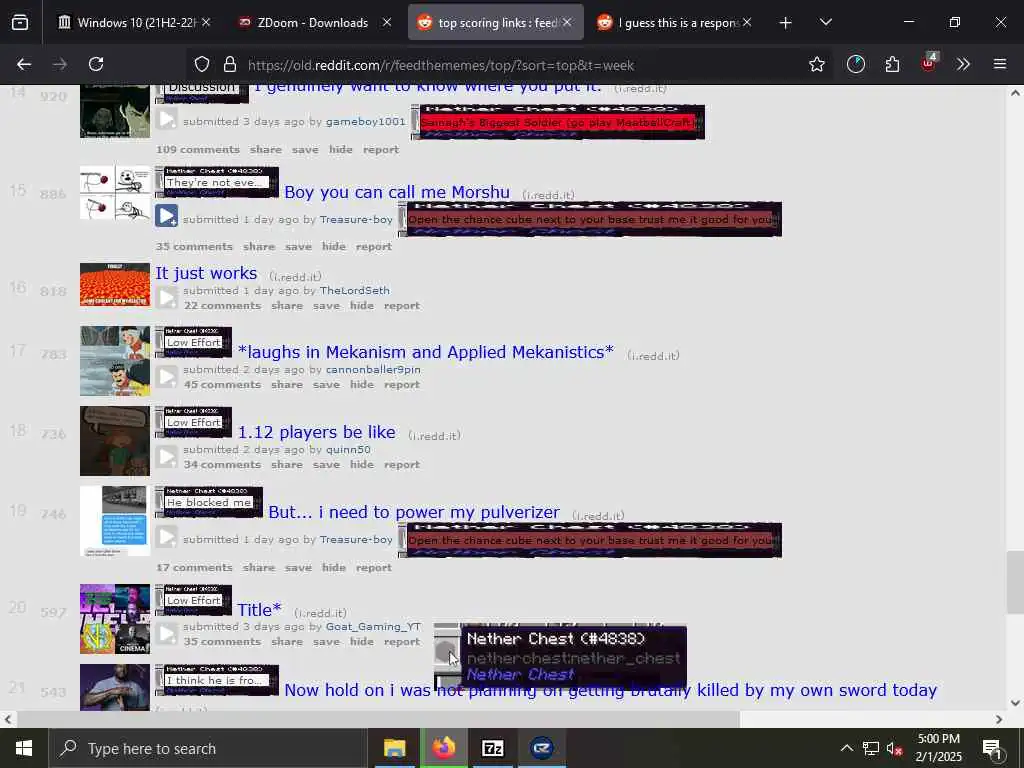
Task: View user profile quinn50
Action: 348,450
